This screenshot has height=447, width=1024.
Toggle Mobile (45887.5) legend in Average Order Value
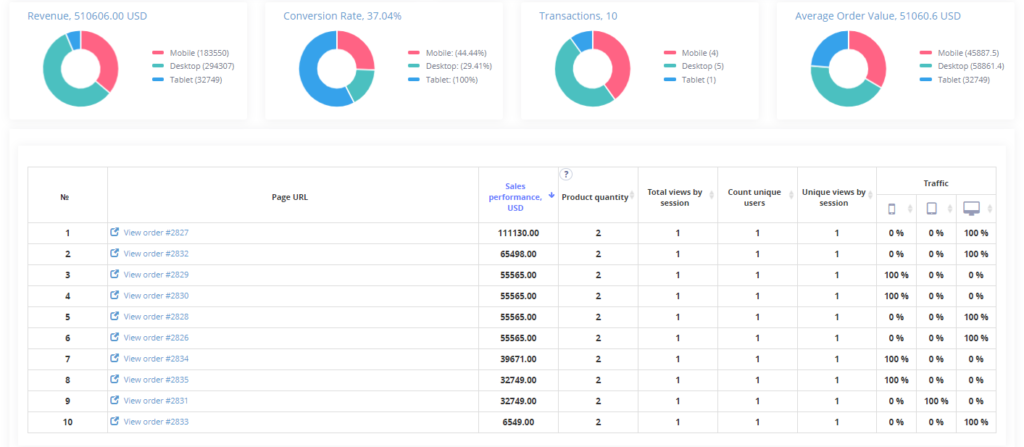pos(959,53)
